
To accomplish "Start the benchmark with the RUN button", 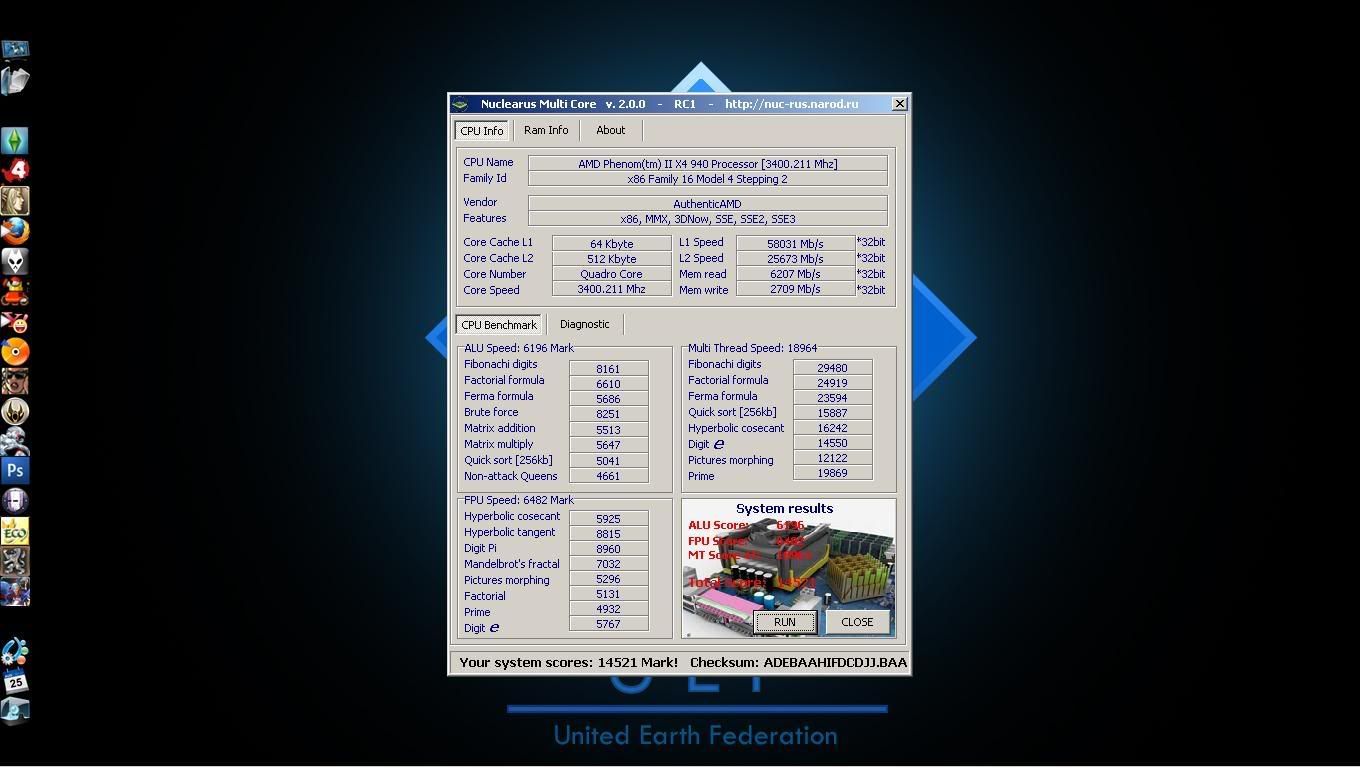I will pyautogui.click(x=785, y=622).
